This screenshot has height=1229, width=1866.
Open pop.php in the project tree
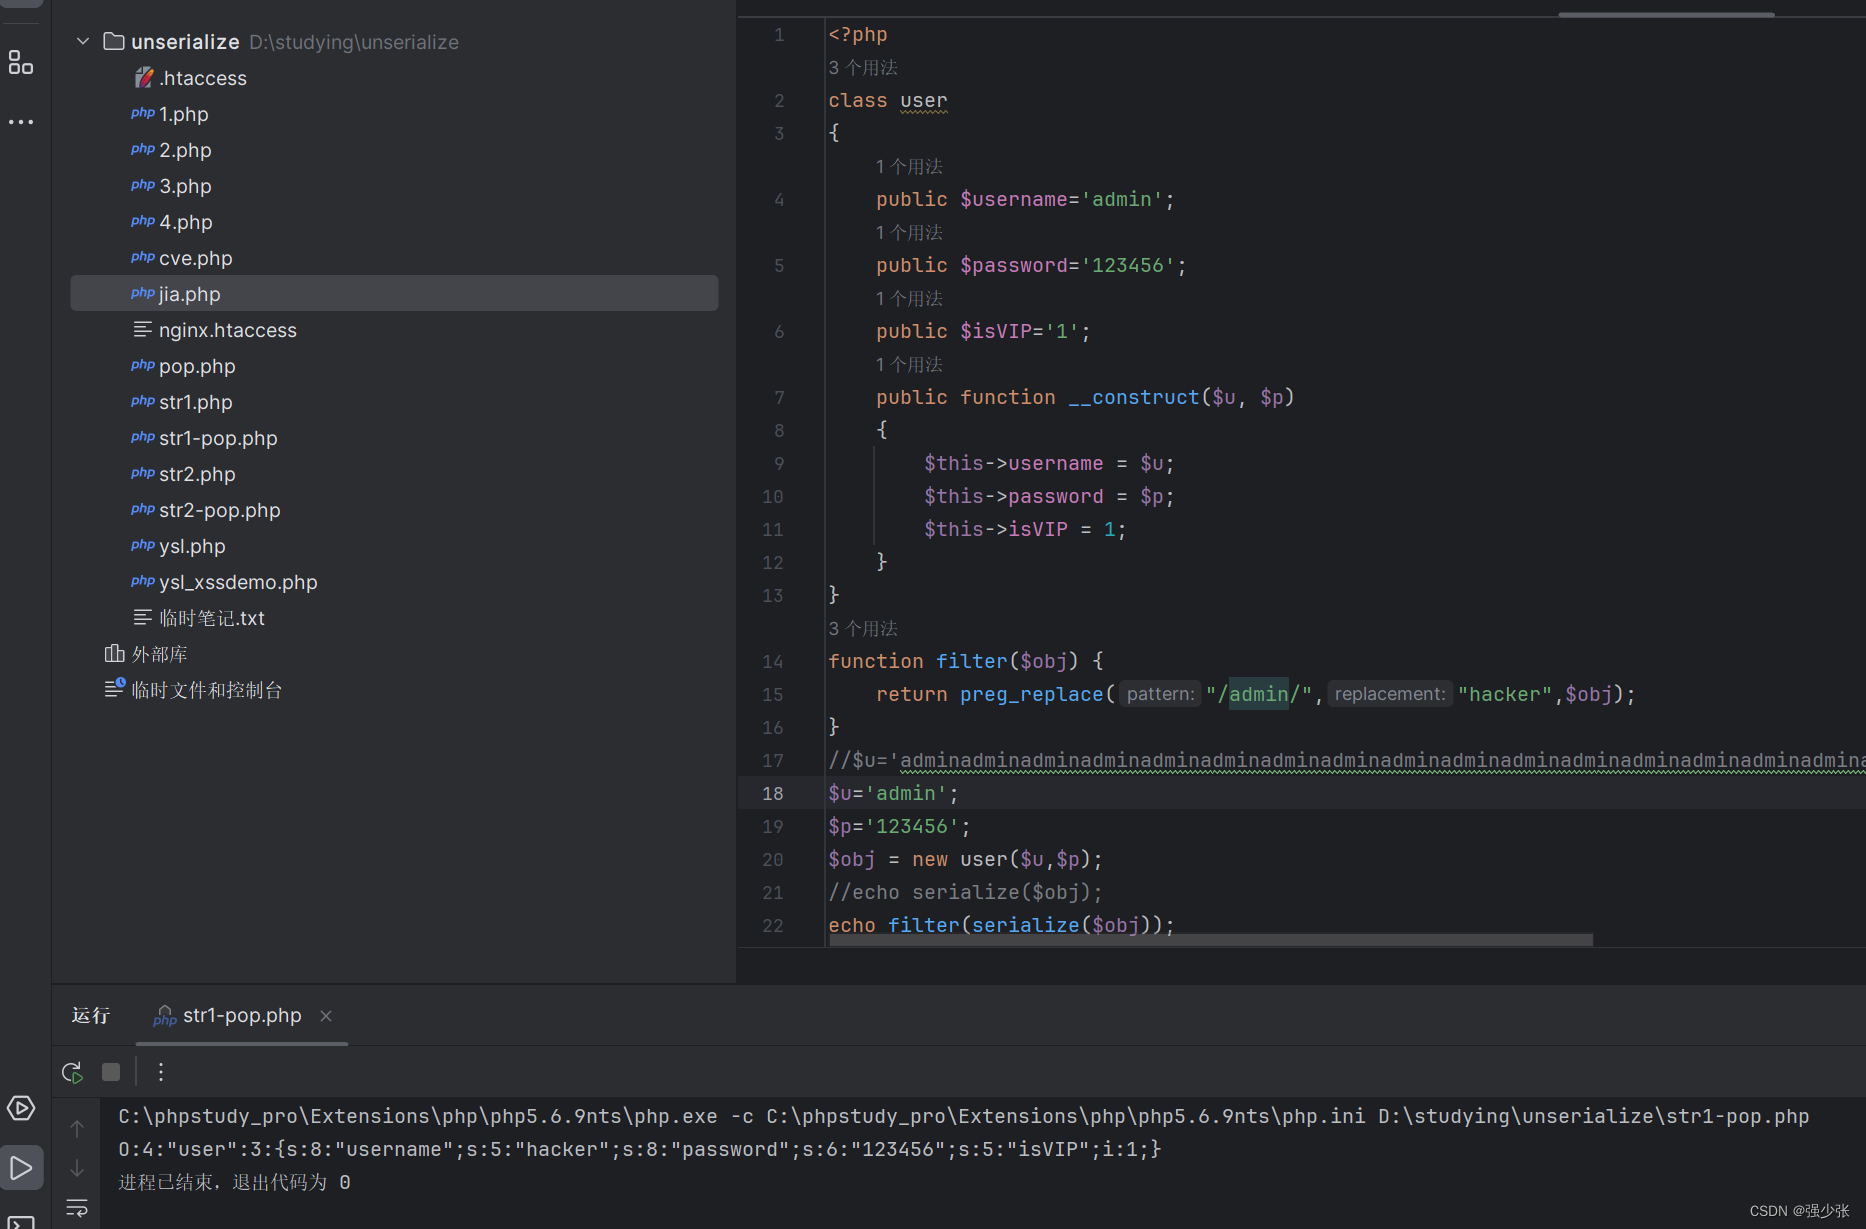[x=197, y=366]
